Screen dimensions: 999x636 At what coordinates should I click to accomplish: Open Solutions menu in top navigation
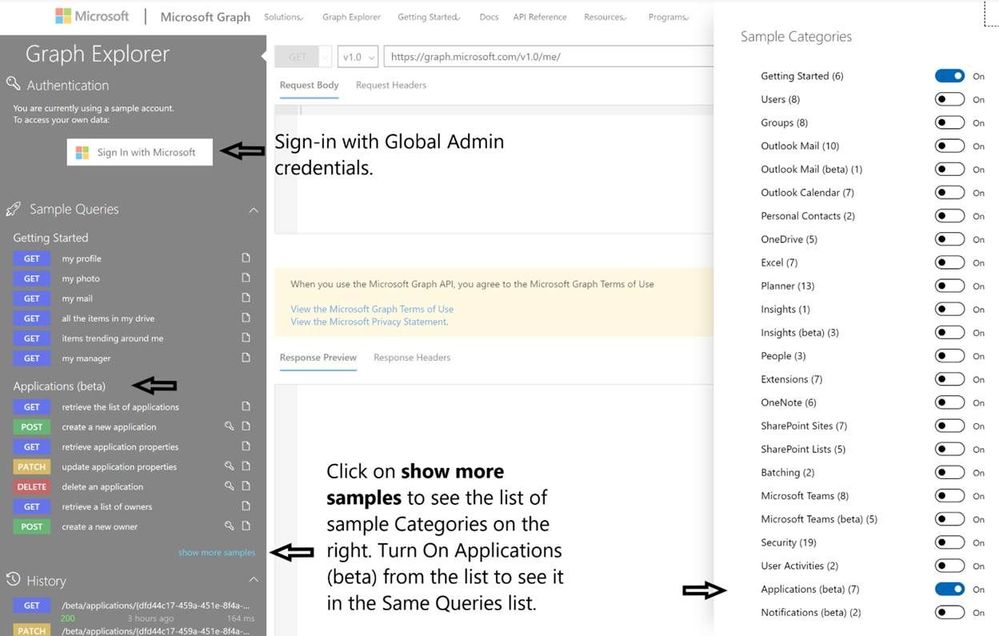pos(284,17)
